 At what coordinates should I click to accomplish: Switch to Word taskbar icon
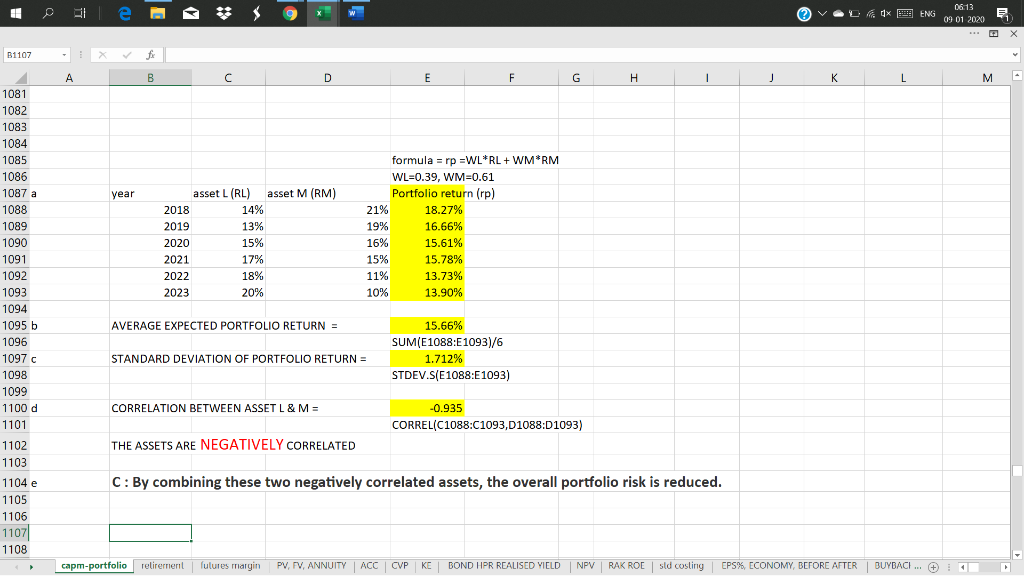pyautogui.click(x=356, y=13)
